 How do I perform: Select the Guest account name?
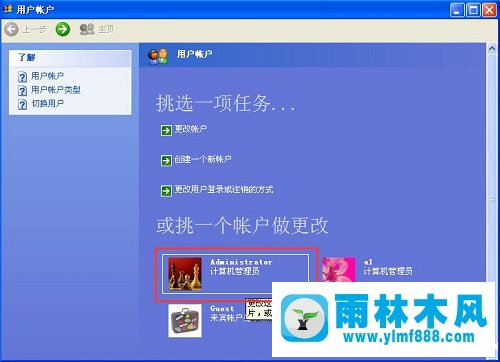[x=222, y=309]
